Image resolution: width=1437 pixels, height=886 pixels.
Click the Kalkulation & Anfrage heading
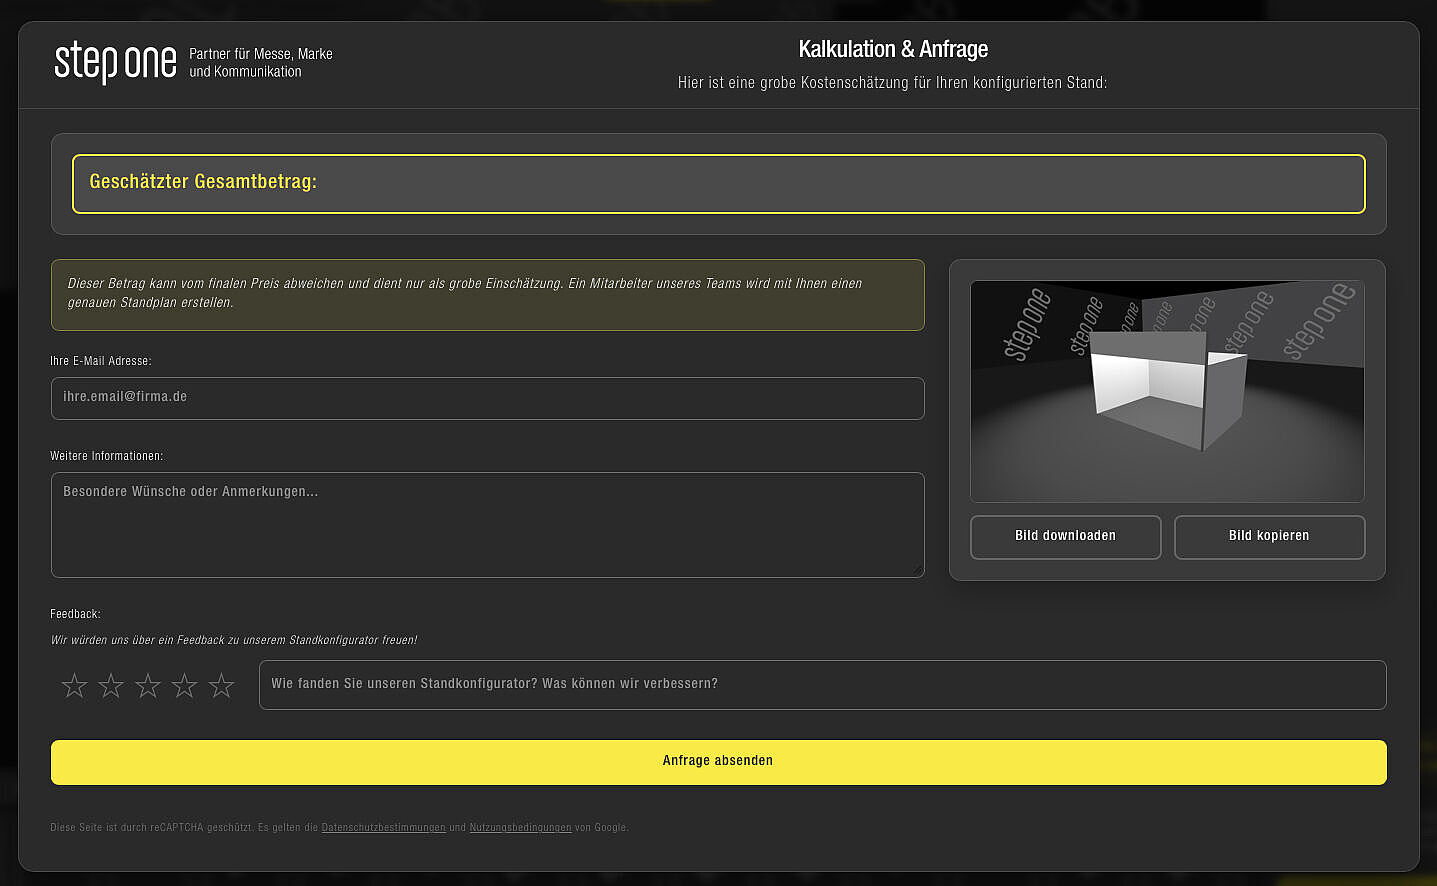(x=893, y=49)
